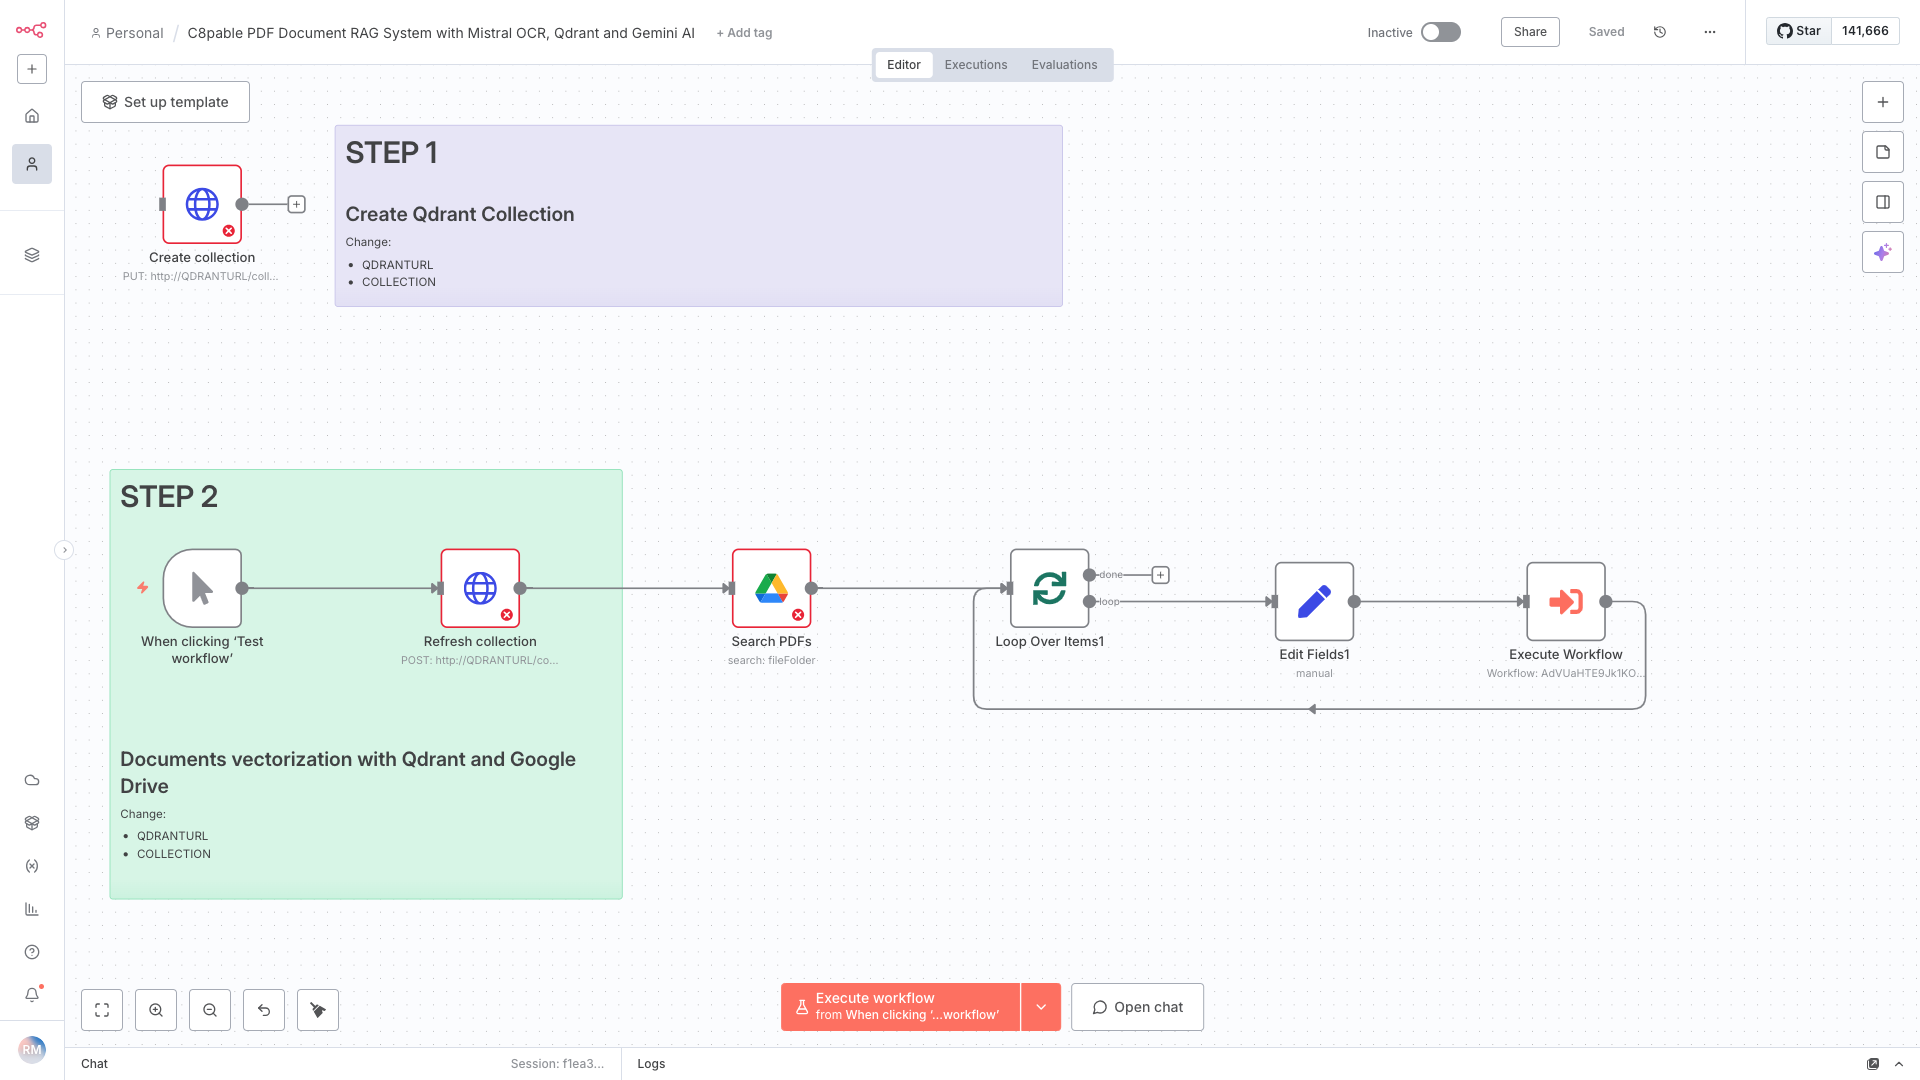Open workflow history clock icon
The height and width of the screenshot is (1080, 1920).
1660,32
